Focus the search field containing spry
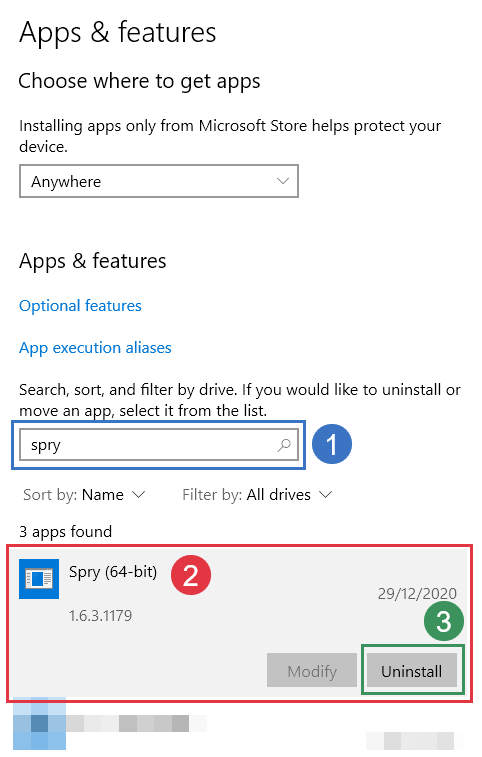This screenshot has width=482, height=757. click(159, 445)
